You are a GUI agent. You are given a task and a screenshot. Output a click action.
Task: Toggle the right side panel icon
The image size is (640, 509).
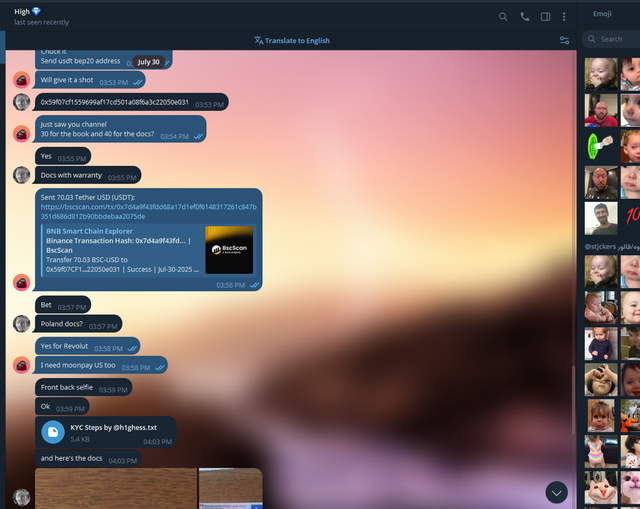coord(545,17)
